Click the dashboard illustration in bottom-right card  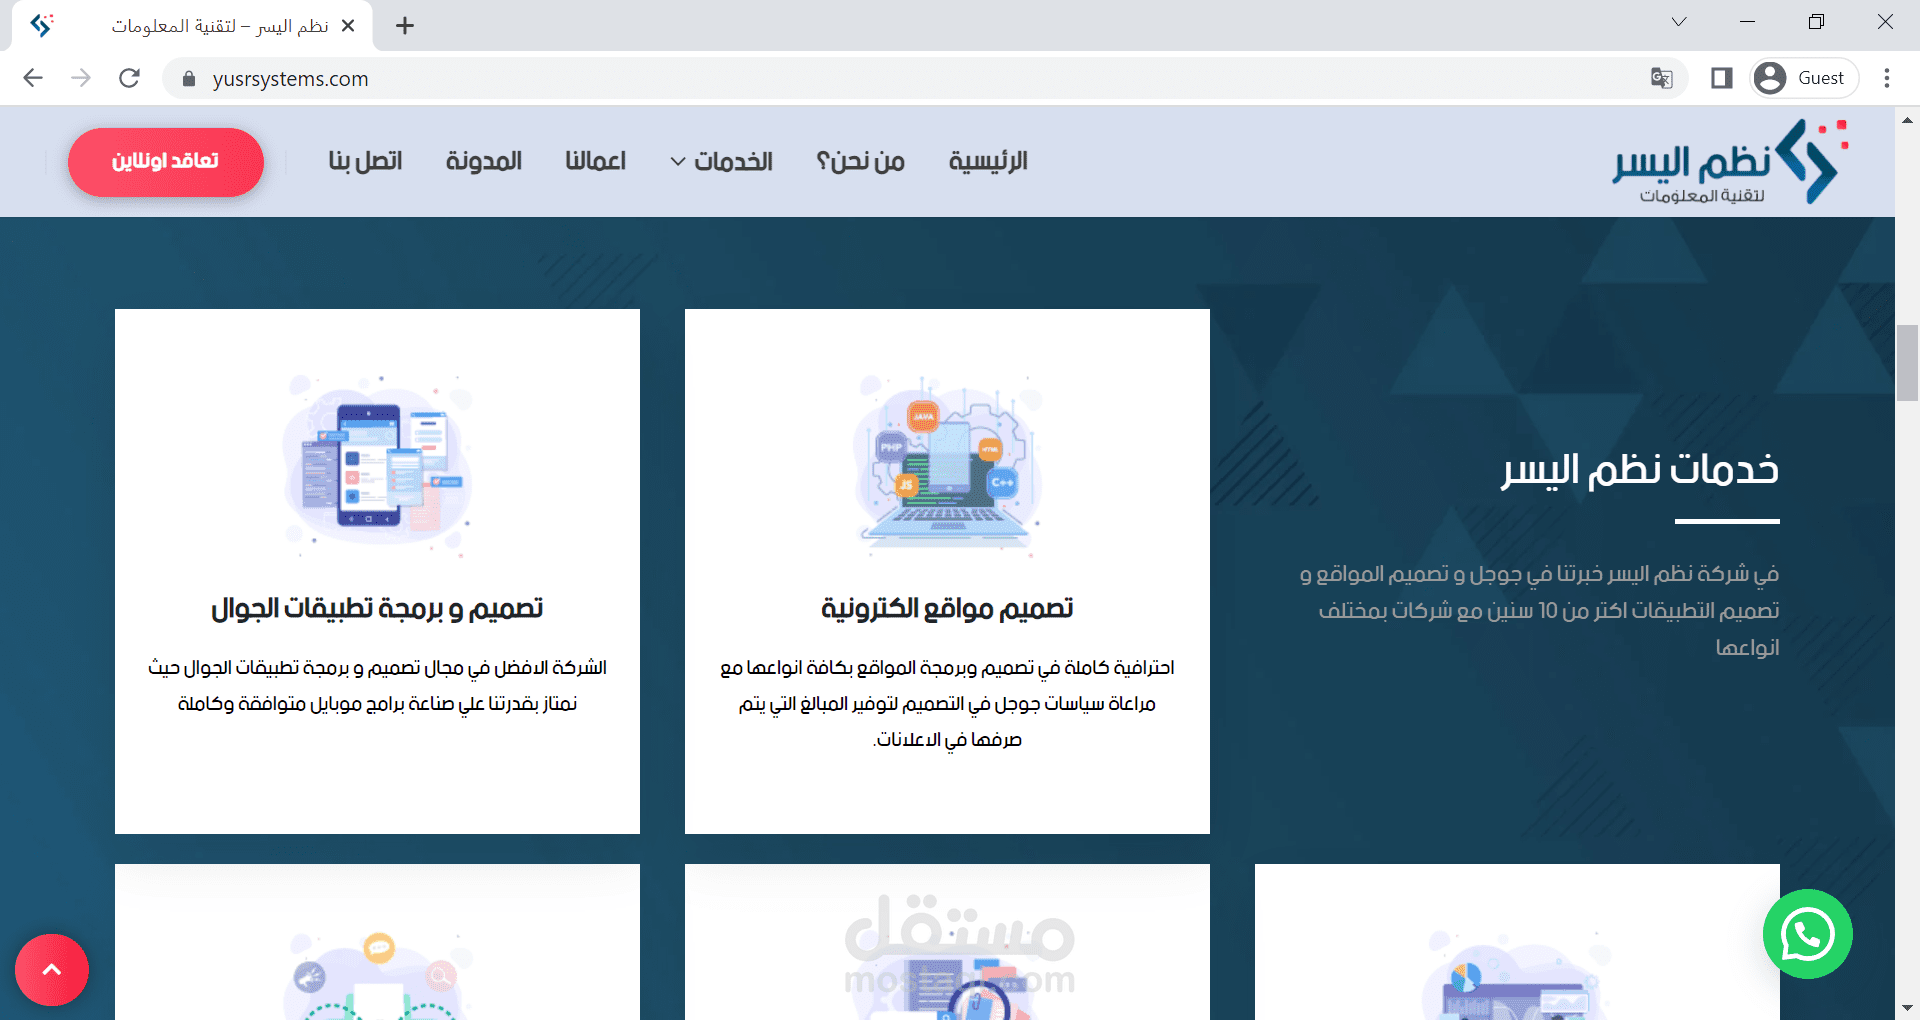tap(1517, 975)
